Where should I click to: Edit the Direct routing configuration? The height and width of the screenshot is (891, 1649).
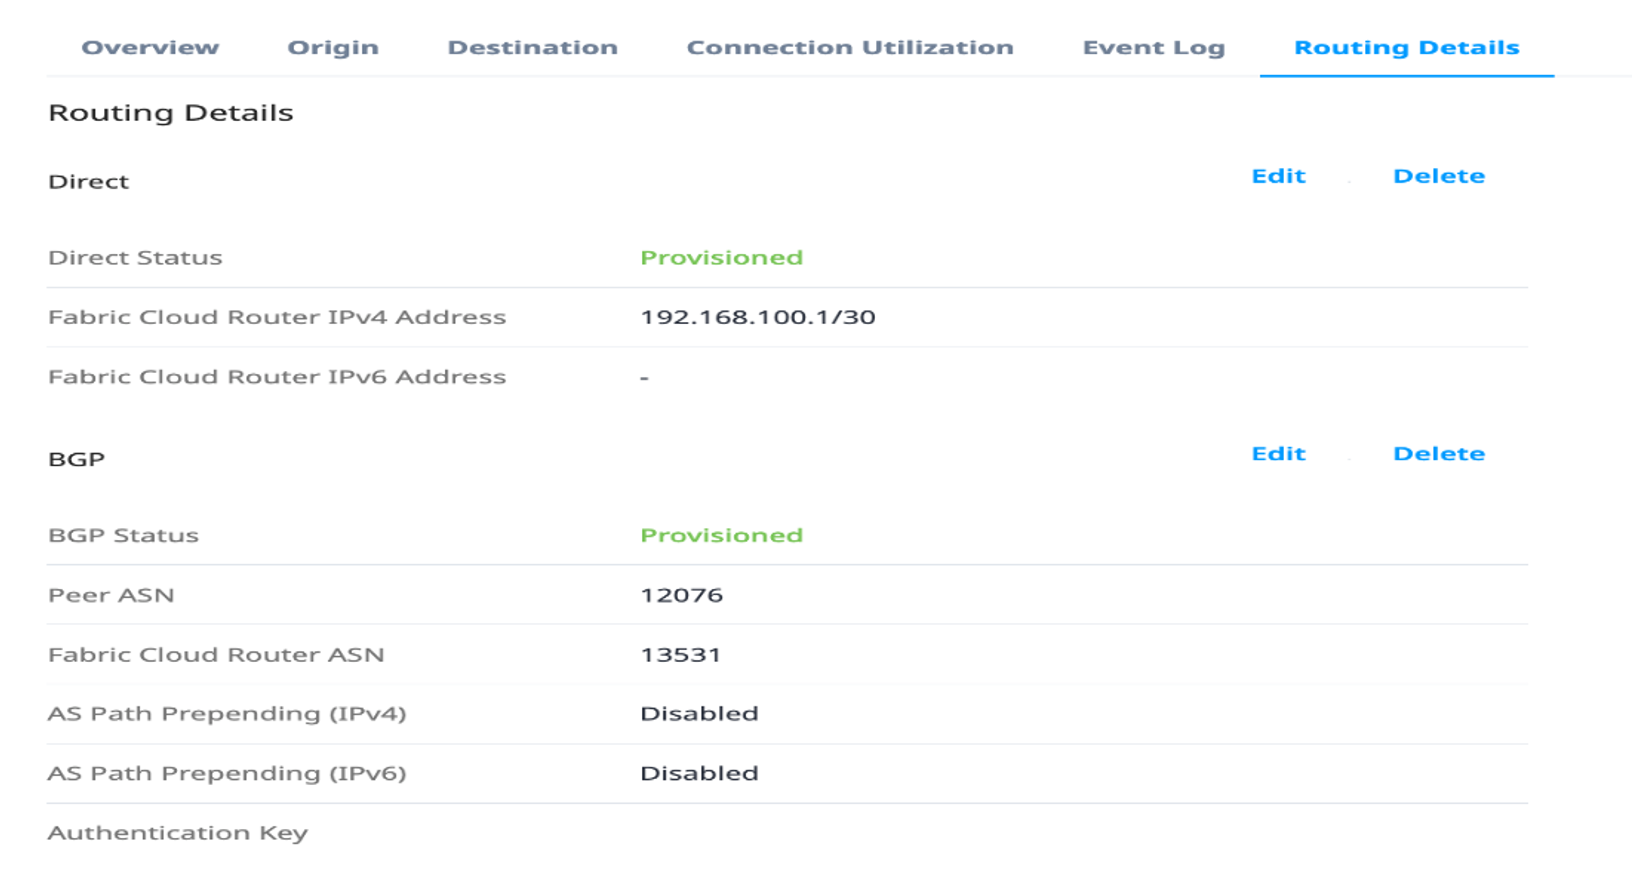pyautogui.click(x=1278, y=176)
